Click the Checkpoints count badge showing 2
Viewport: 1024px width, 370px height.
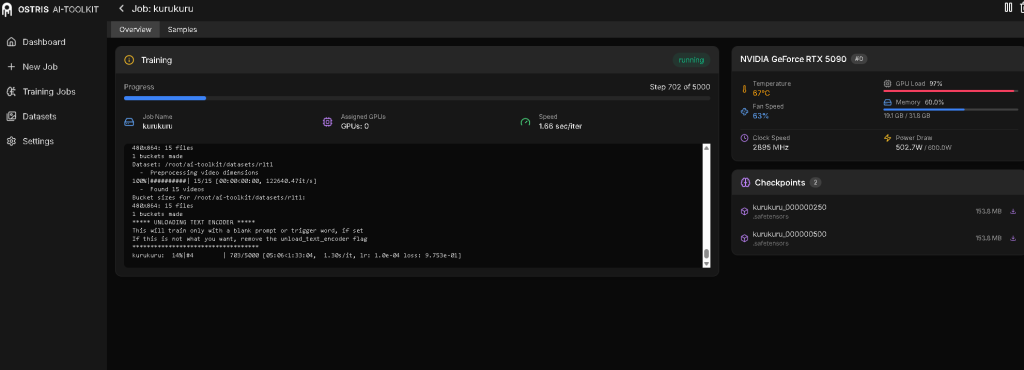pyautogui.click(x=816, y=183)
